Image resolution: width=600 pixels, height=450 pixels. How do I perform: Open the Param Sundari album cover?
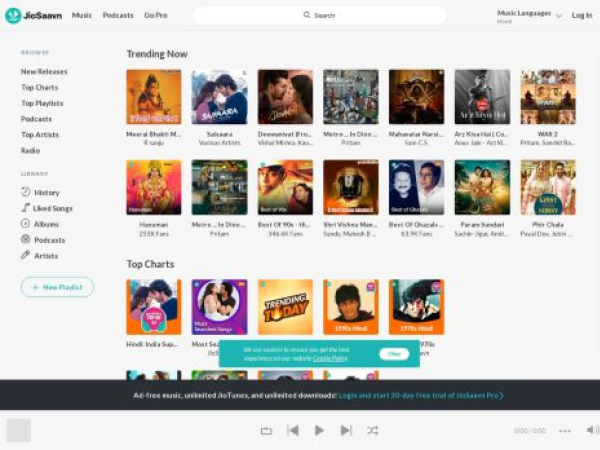482,187
